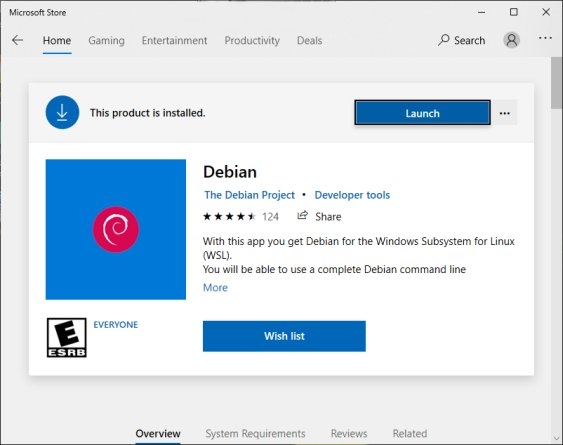Click the Debian swirl logo tile
Image resolution: width=563 pixels, height=445 pixels.
click(116, 230)
